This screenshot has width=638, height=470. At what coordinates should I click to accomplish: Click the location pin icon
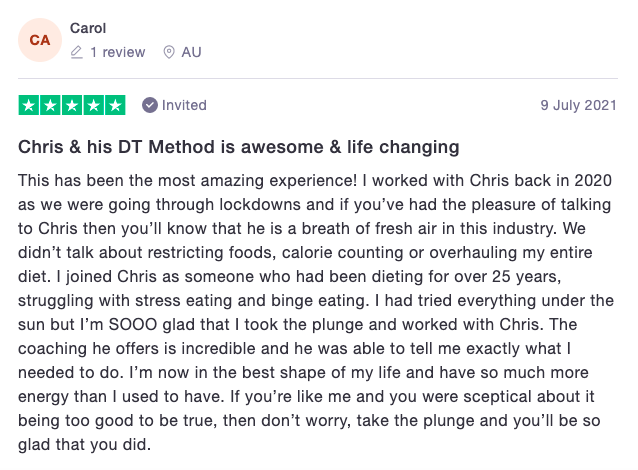(x=168, y=52)
